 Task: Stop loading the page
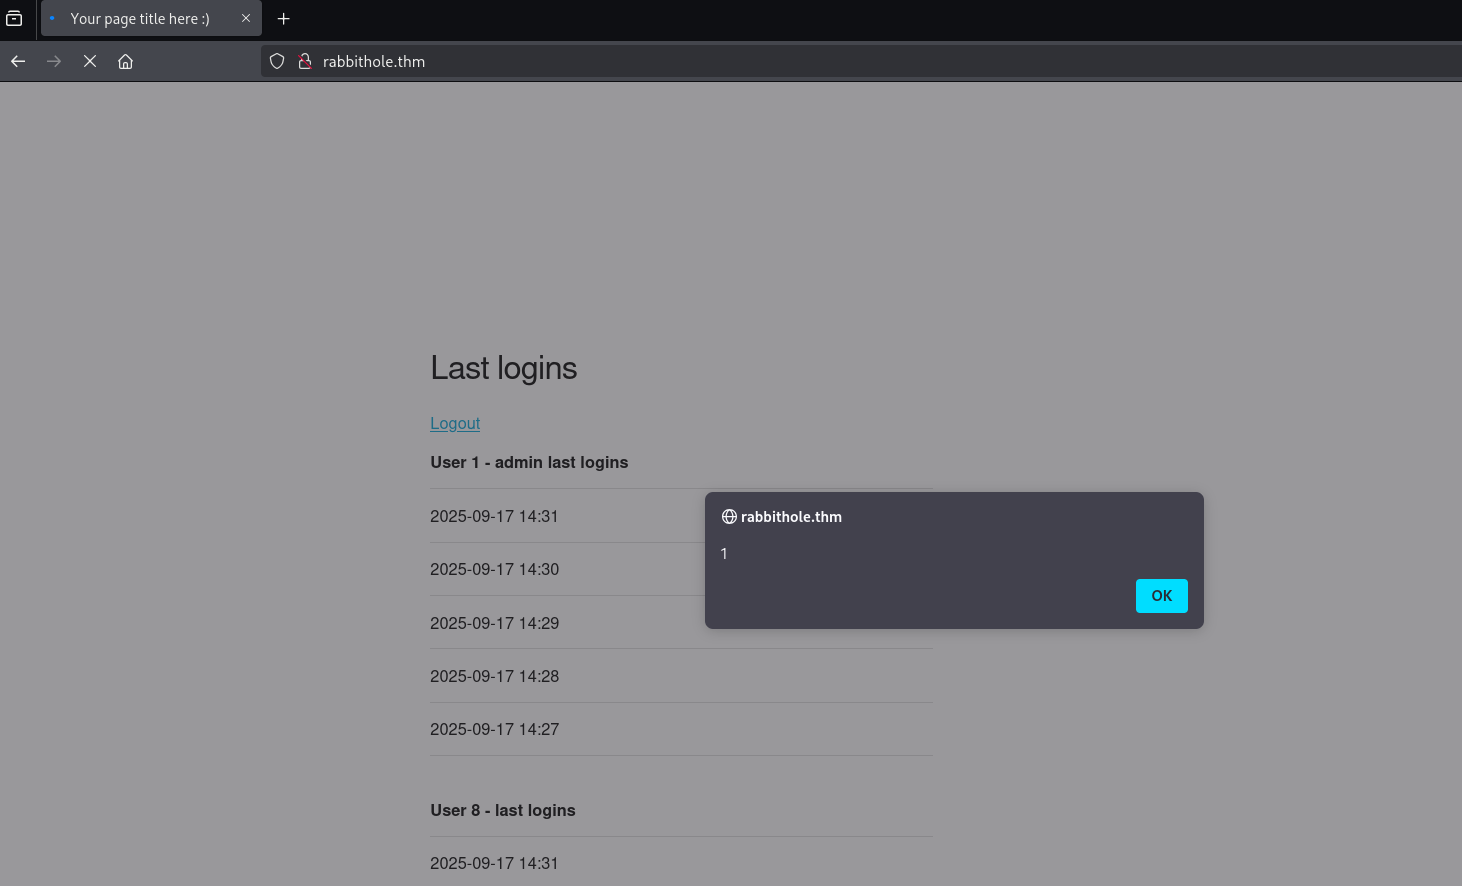click(x=90, y=61)
